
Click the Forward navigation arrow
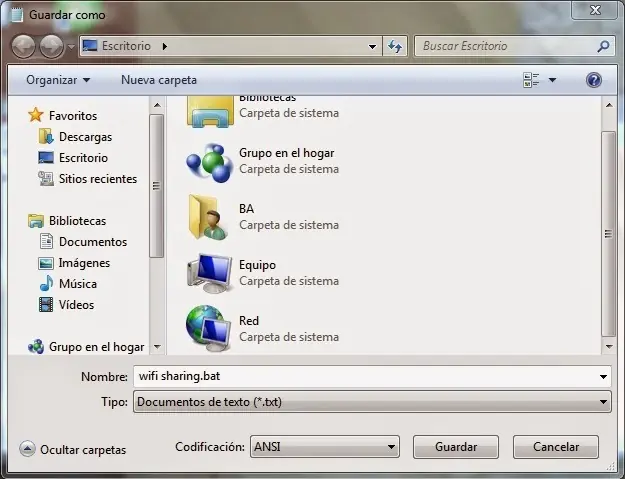click(52, 47)
